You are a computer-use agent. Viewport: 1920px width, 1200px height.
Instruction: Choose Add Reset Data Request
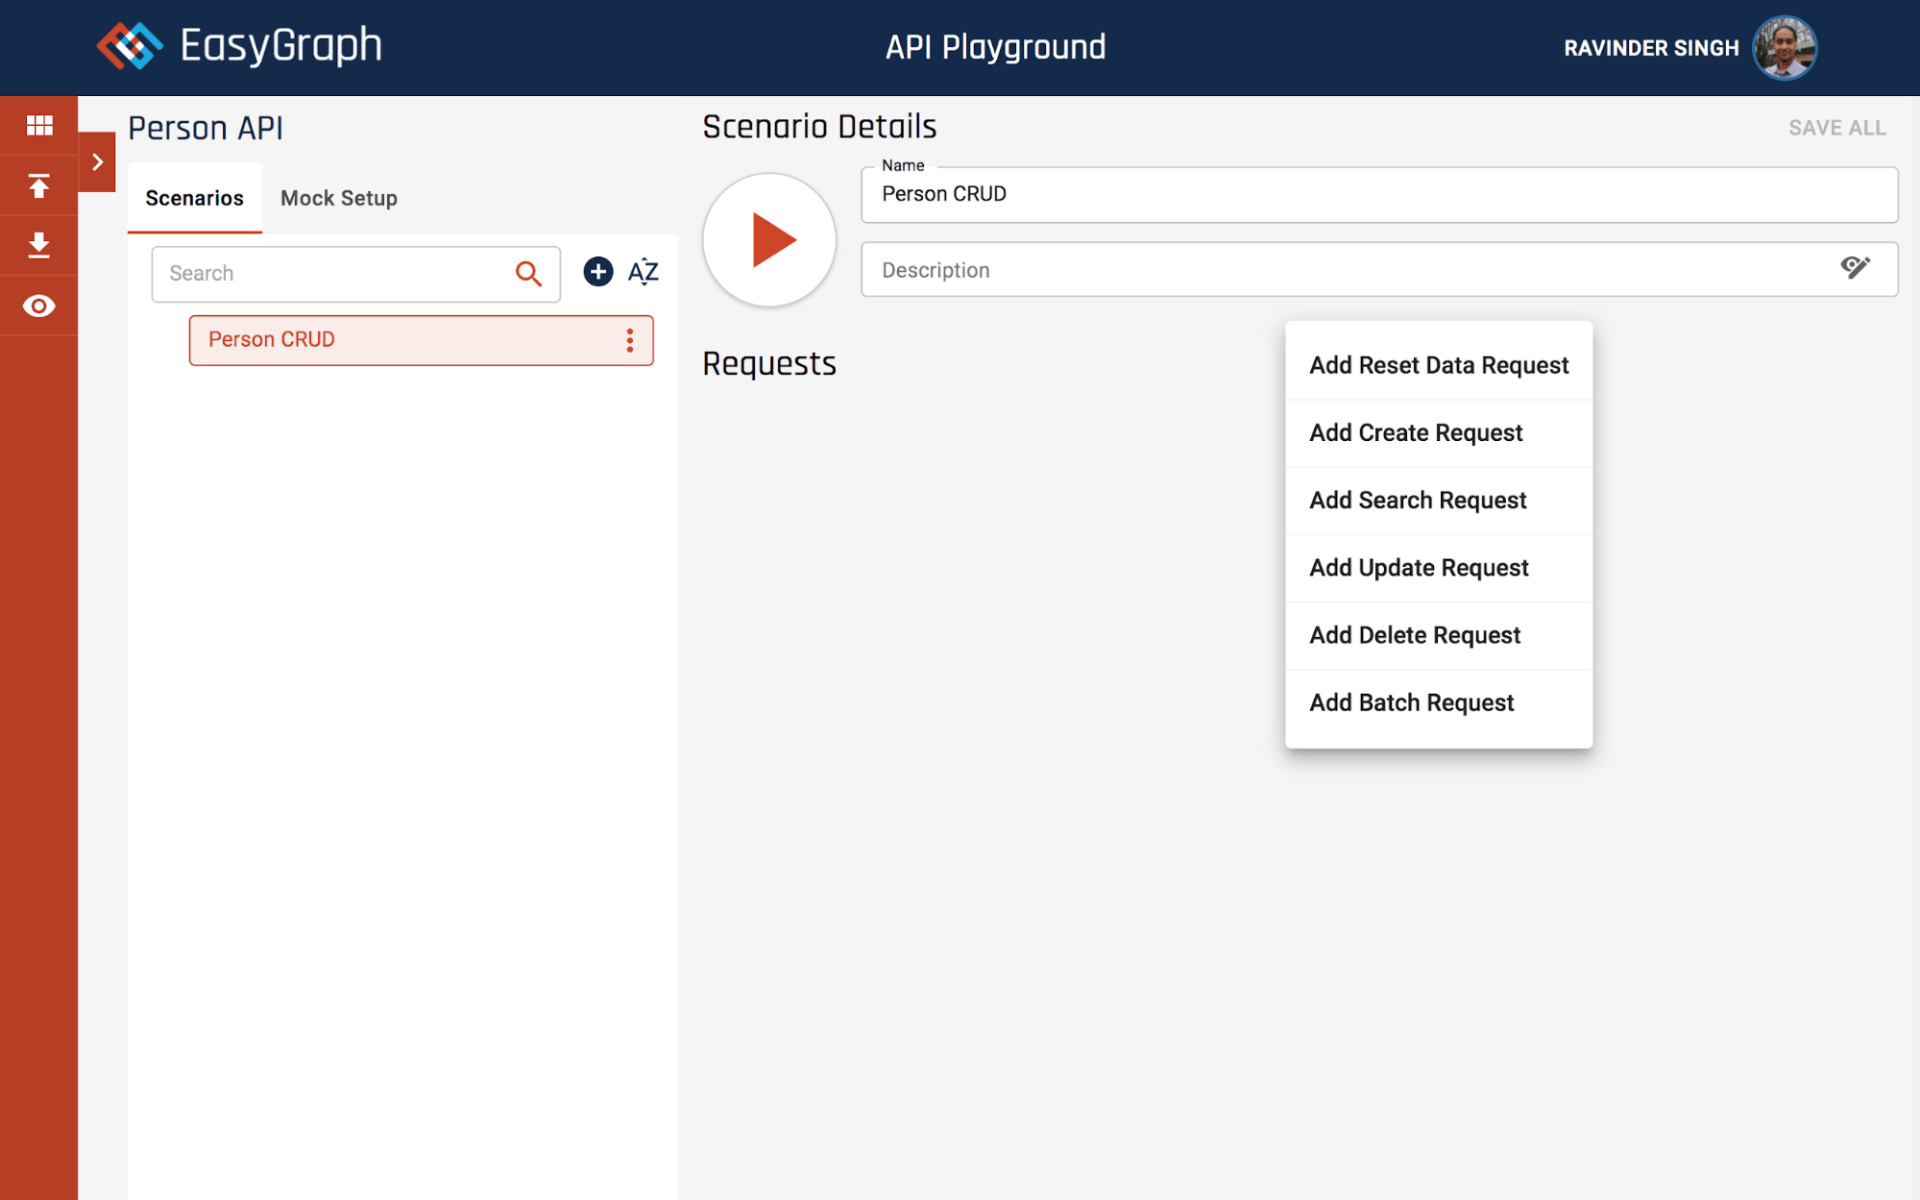pos(1438,366)
